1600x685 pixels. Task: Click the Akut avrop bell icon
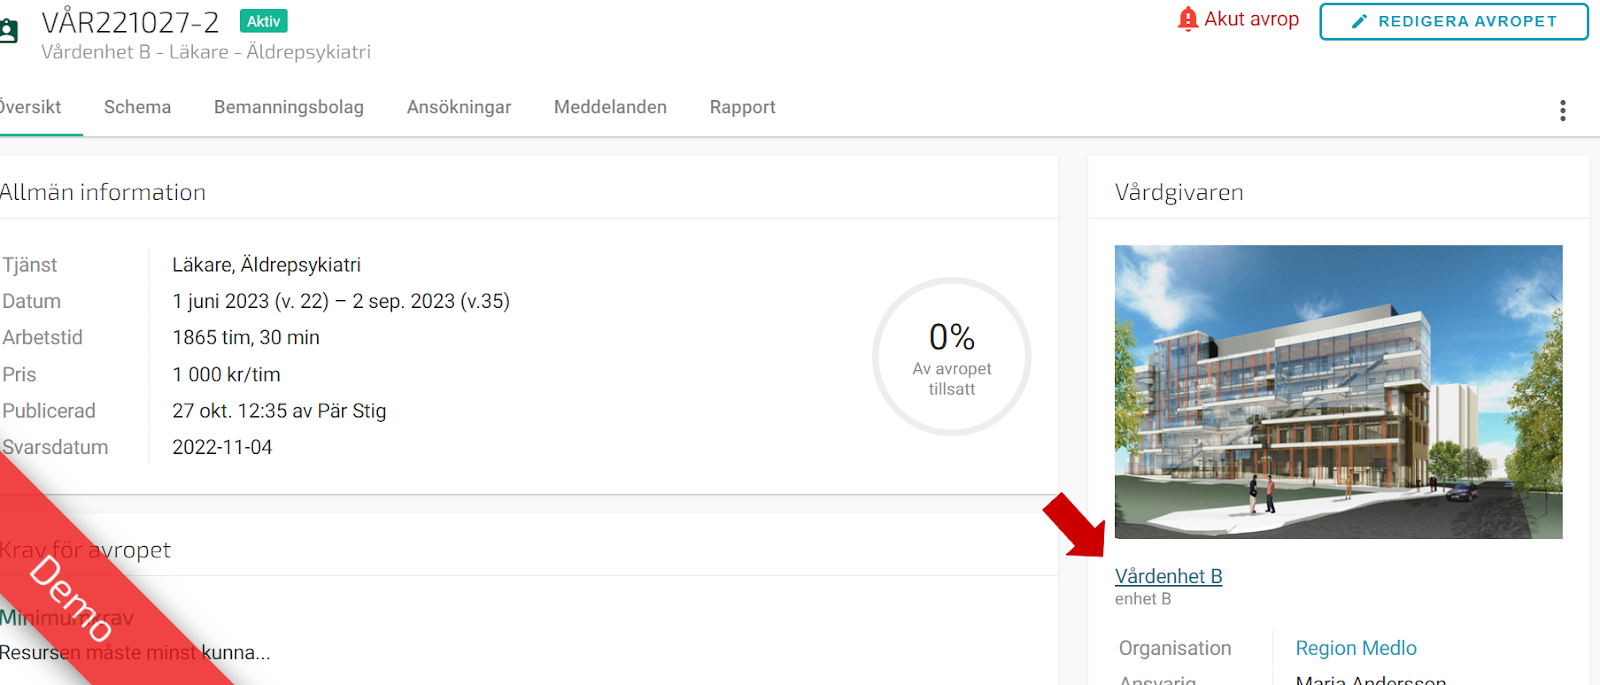1187,20
